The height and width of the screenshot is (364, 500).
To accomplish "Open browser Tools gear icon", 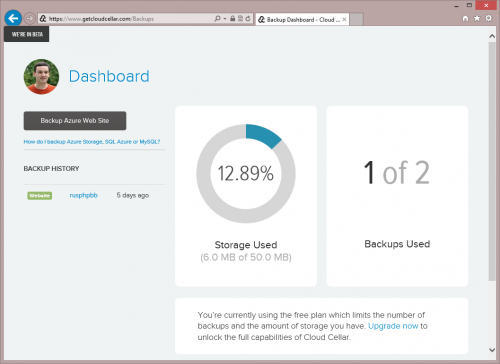I will [x=489, y=18].
